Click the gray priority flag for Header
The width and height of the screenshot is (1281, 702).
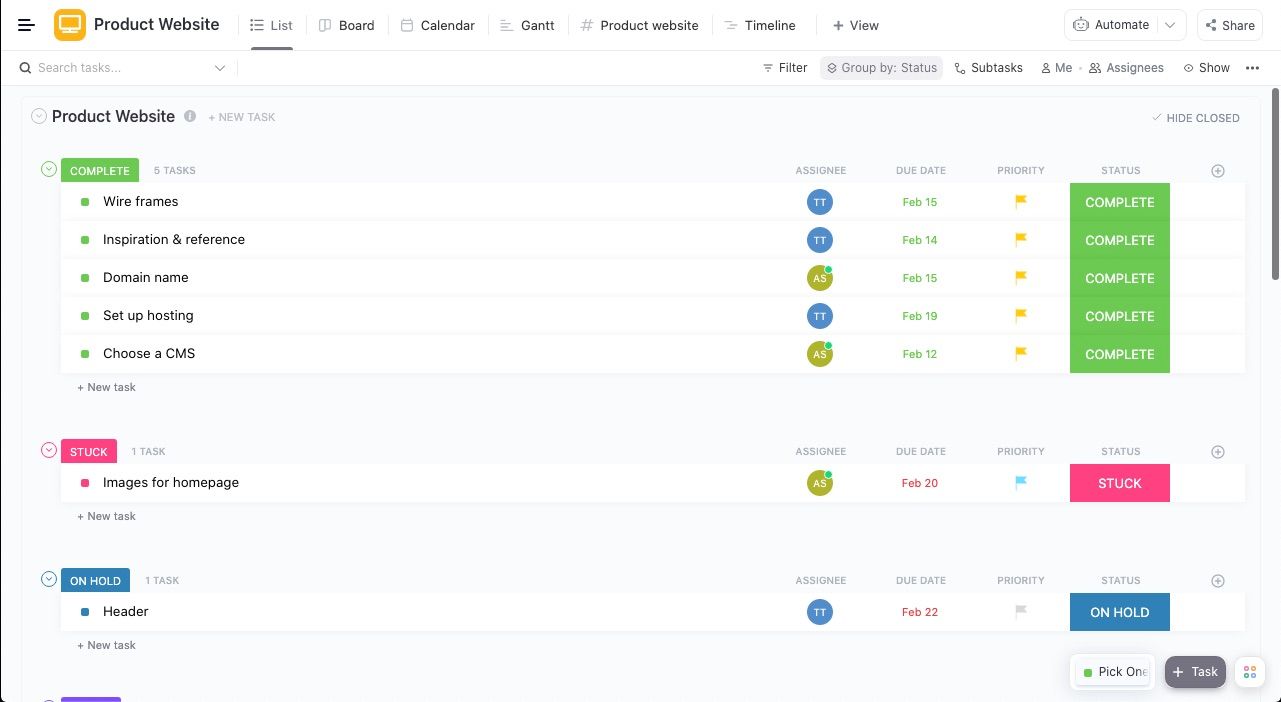click(x=1021, y=611)
